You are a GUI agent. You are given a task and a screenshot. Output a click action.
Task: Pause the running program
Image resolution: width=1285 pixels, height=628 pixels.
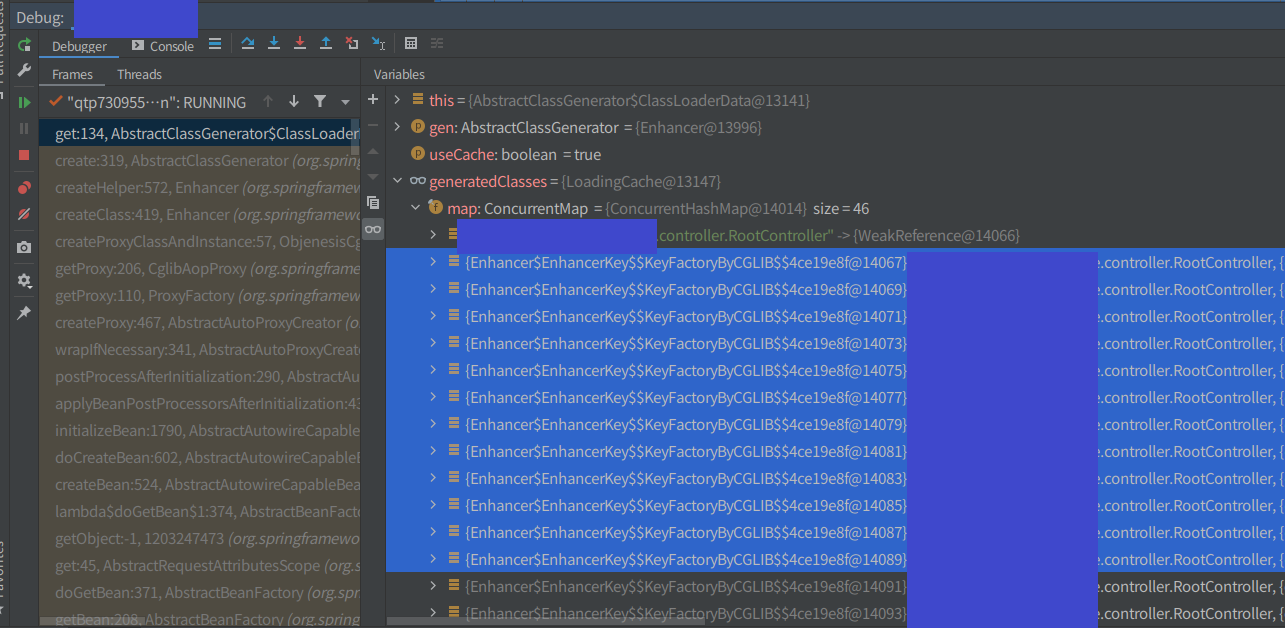[25, 128]
